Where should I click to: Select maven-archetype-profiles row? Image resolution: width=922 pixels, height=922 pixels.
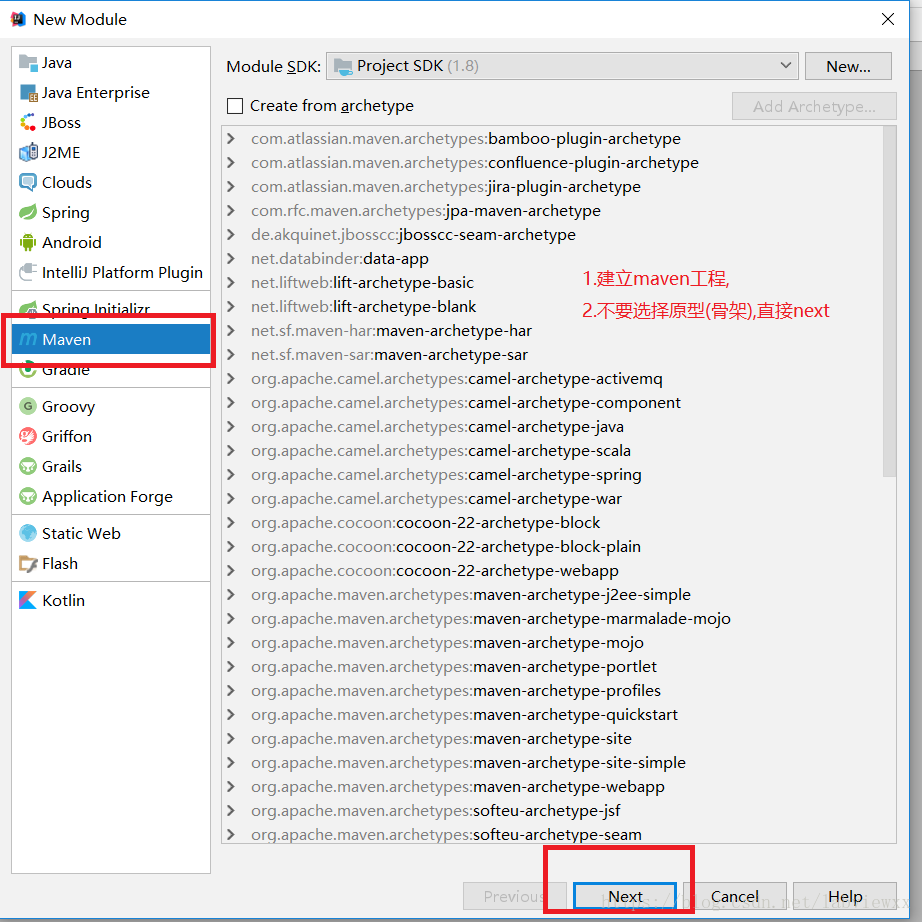tap(553, 691)
